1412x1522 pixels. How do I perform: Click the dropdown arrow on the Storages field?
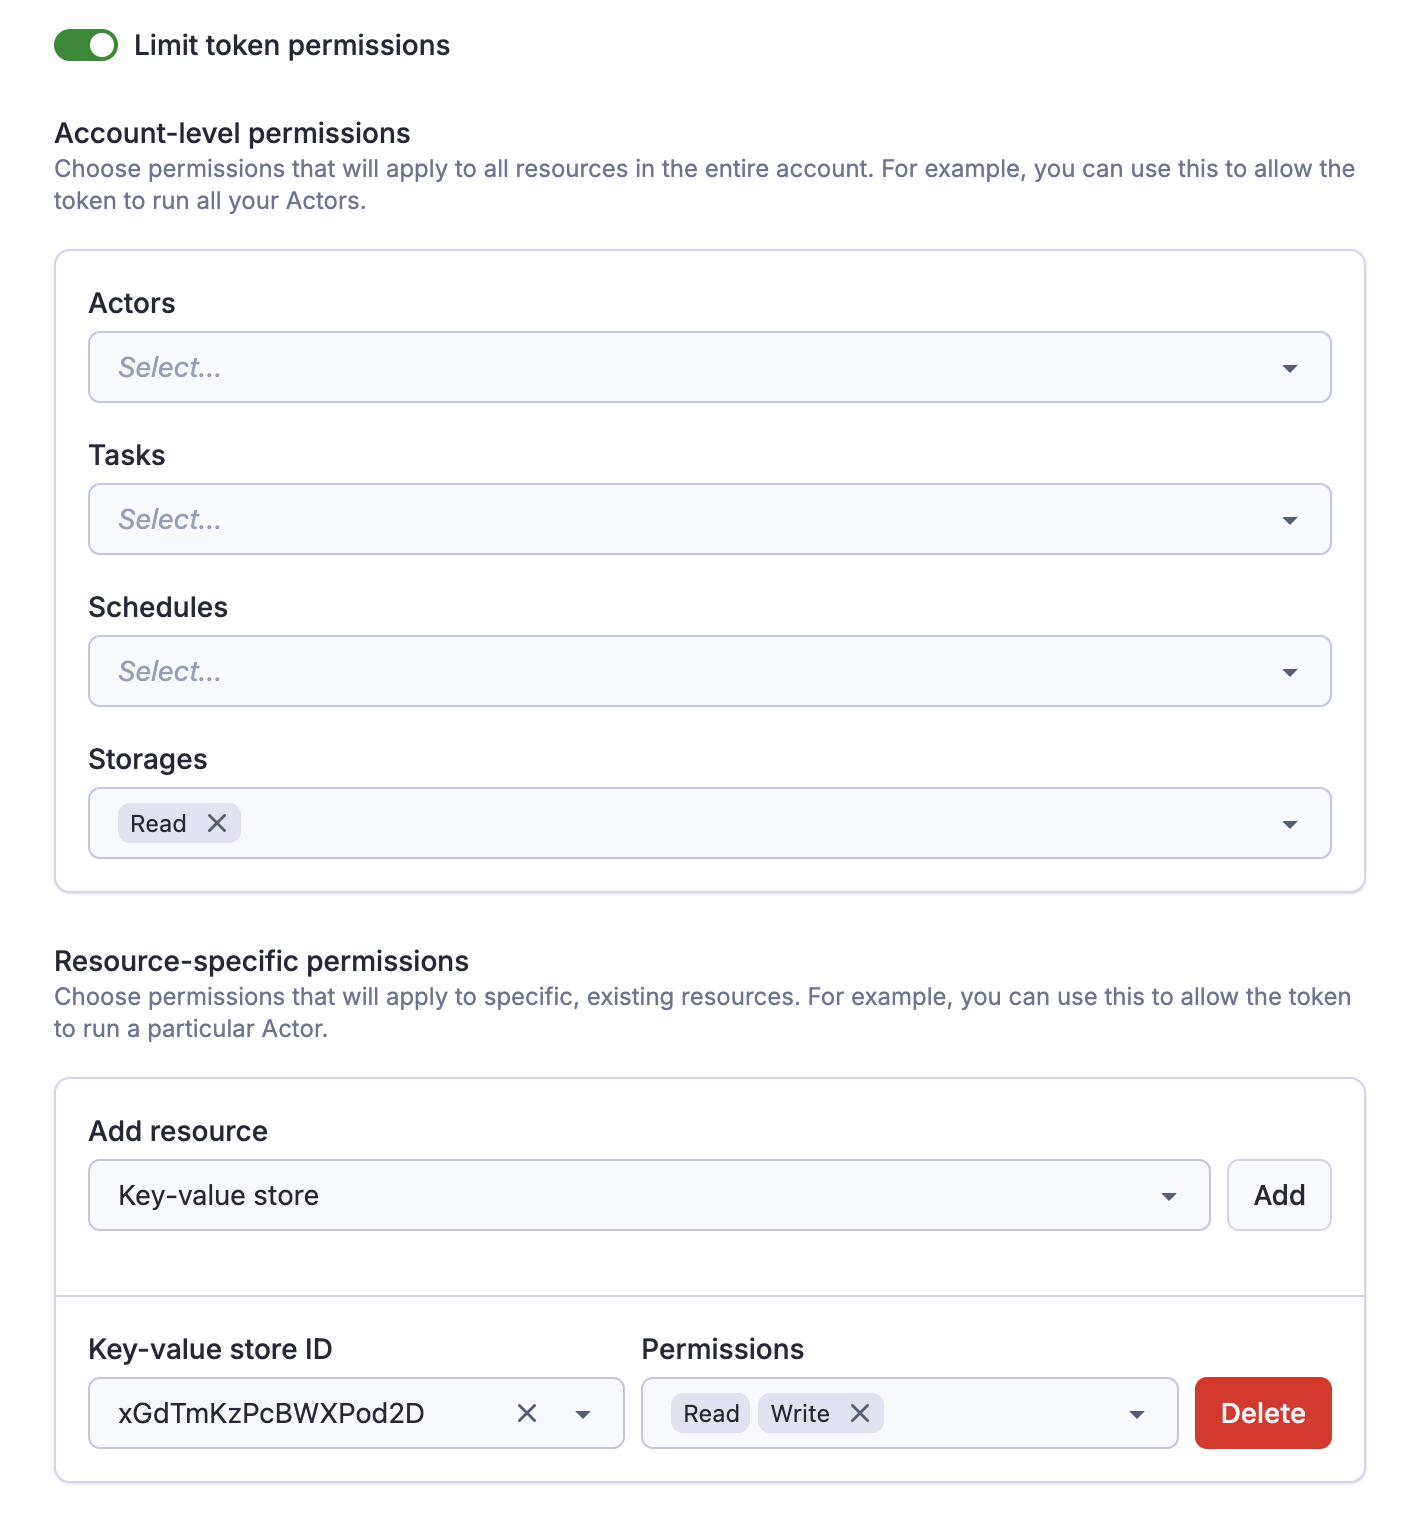pyautogui.click(x=1290, y=823)
